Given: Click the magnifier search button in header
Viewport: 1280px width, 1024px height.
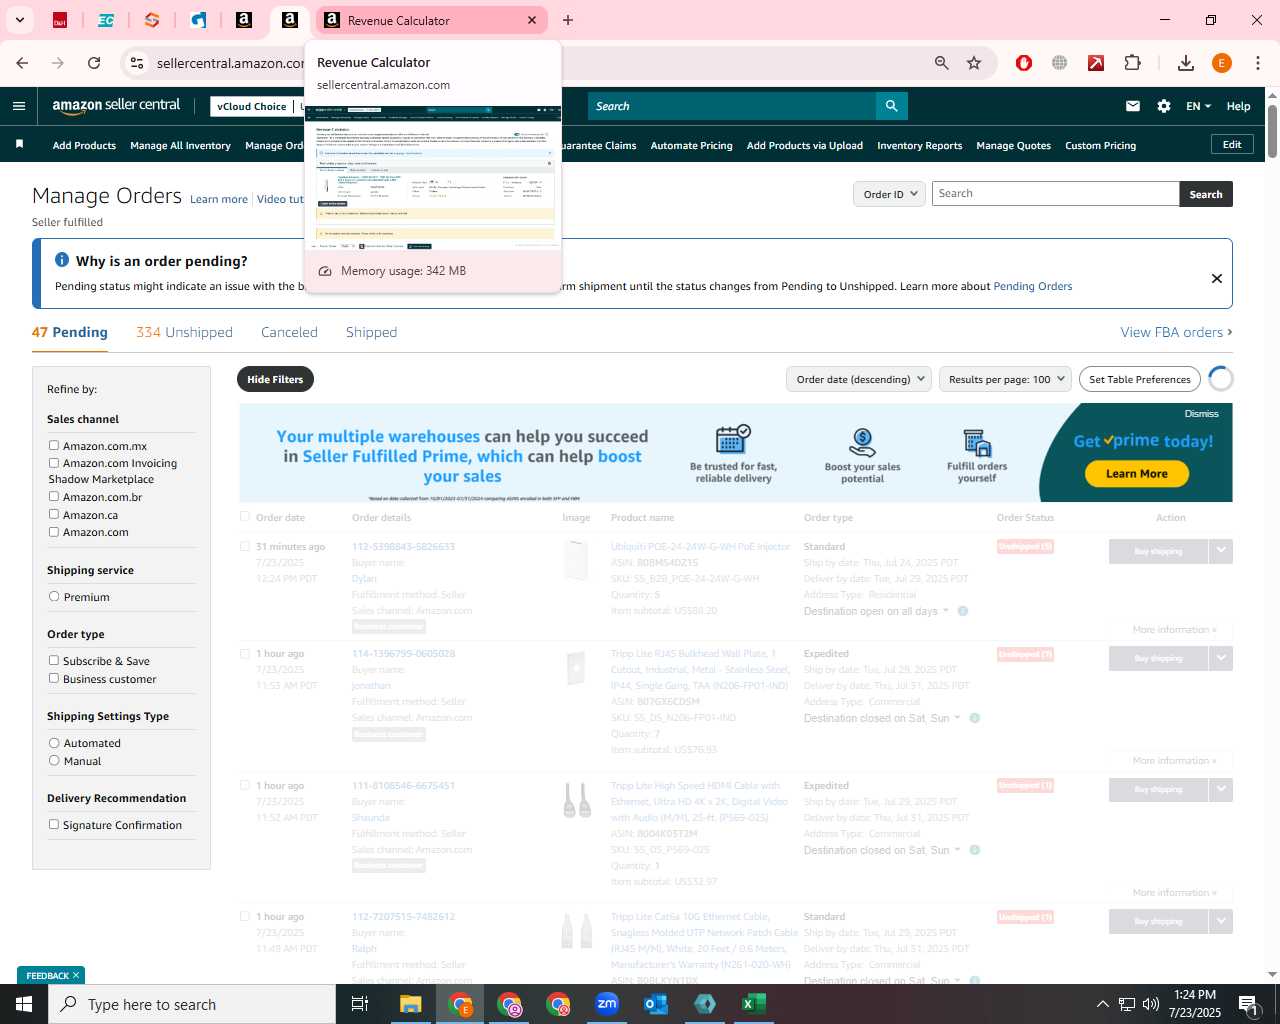Looking at the screenshot, I should [x=891, y=106].
